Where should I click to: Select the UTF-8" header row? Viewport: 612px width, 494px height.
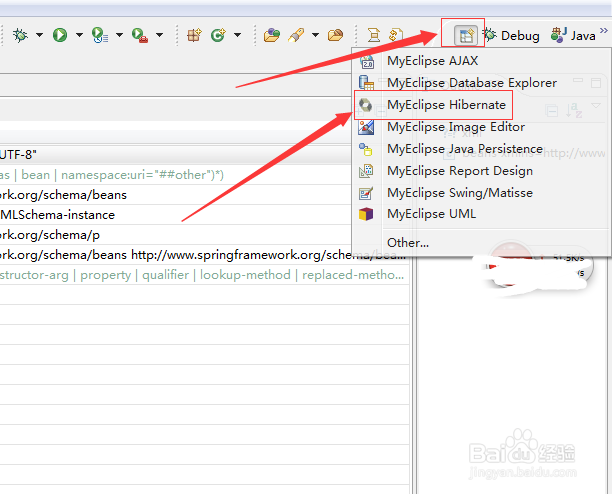tap(176, 155)
